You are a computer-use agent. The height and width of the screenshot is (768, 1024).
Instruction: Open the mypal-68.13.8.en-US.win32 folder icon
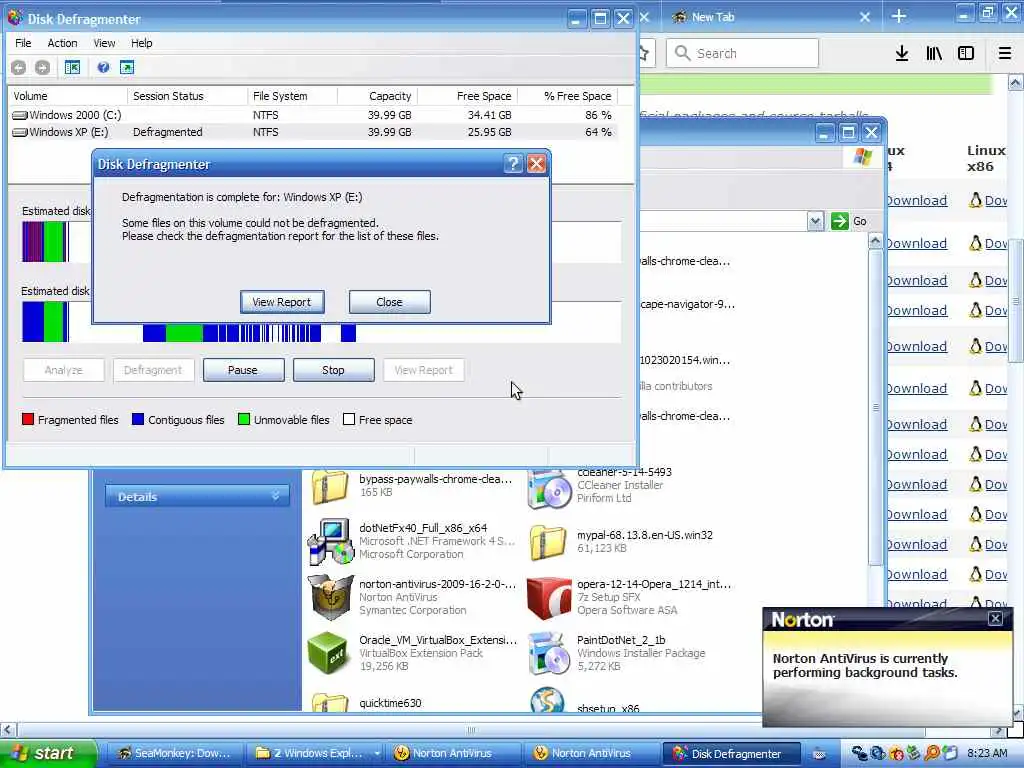click(547, 542)
